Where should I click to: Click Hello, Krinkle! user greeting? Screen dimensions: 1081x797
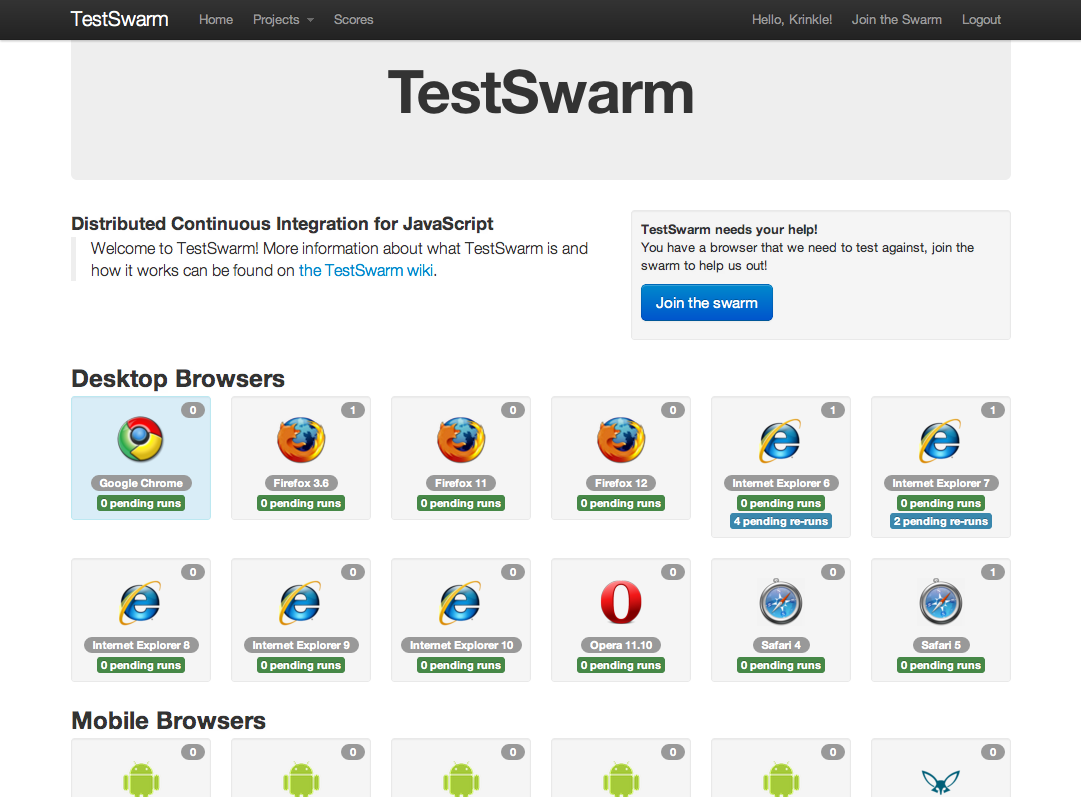click(x=791, y=19)
